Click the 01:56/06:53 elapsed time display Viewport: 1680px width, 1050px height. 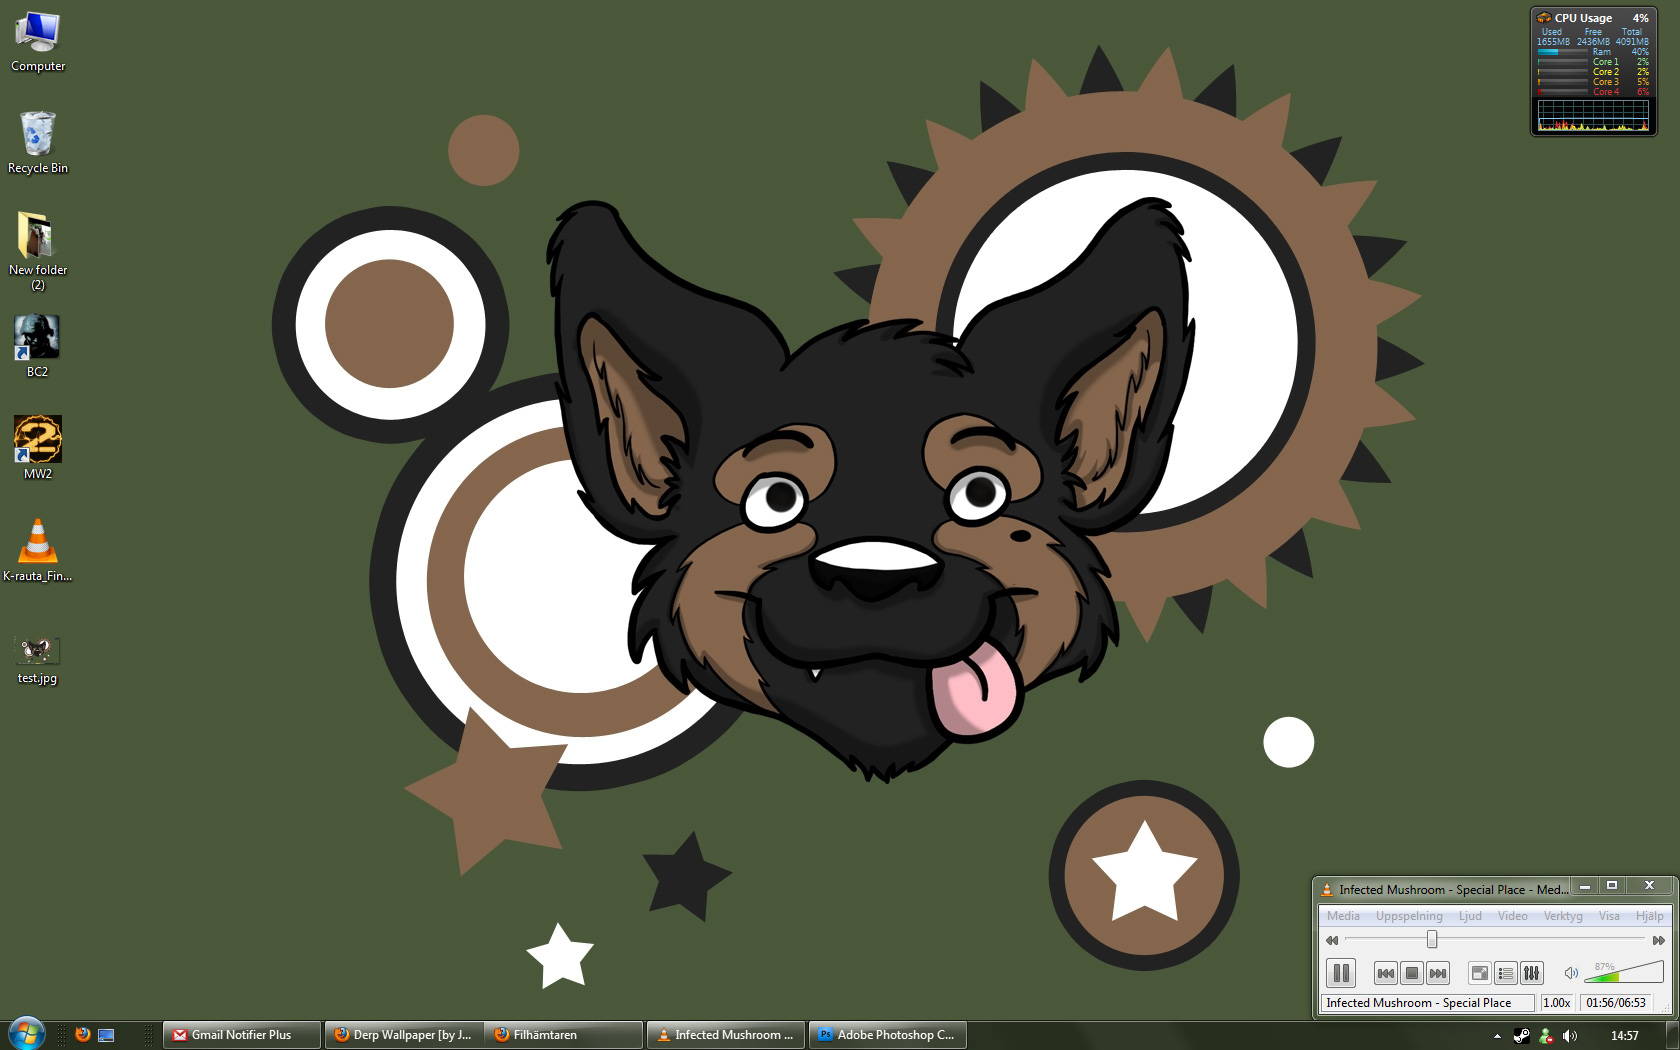[x=1616, y=1003]
